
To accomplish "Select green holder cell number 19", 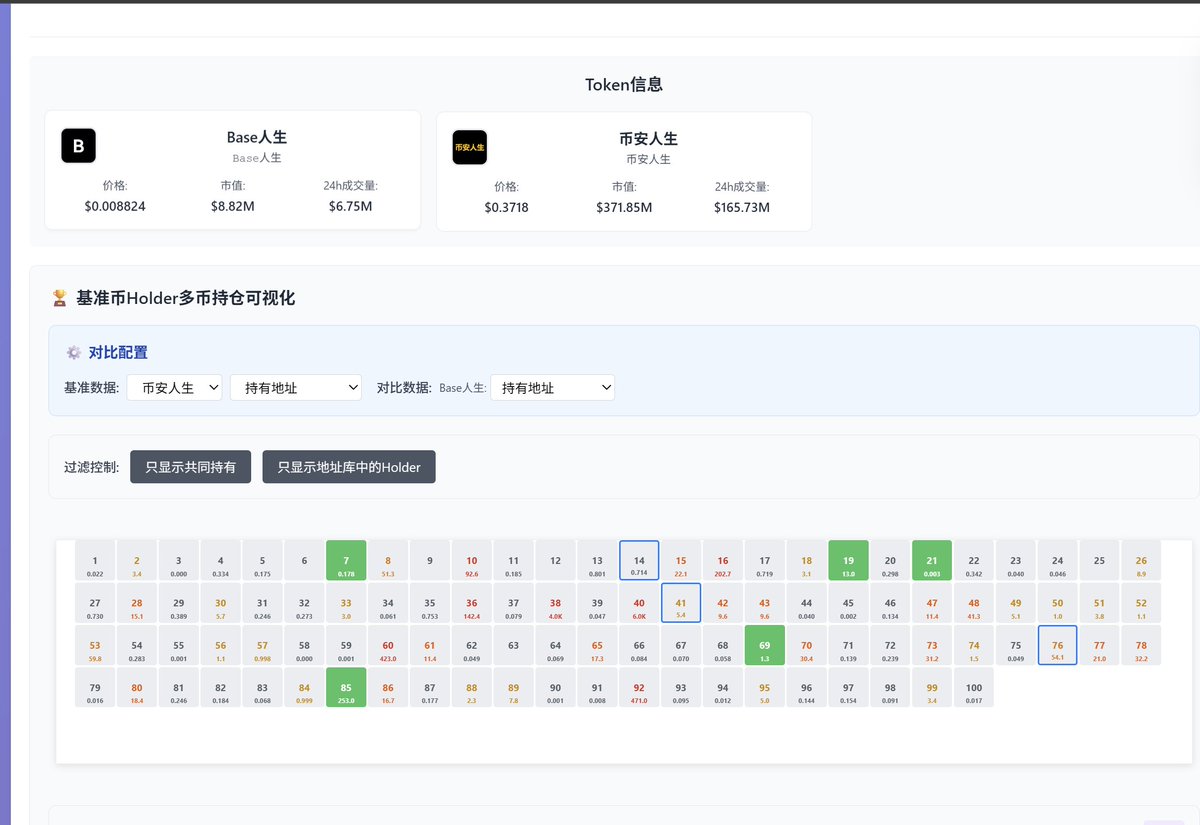I will pos(848,560).
